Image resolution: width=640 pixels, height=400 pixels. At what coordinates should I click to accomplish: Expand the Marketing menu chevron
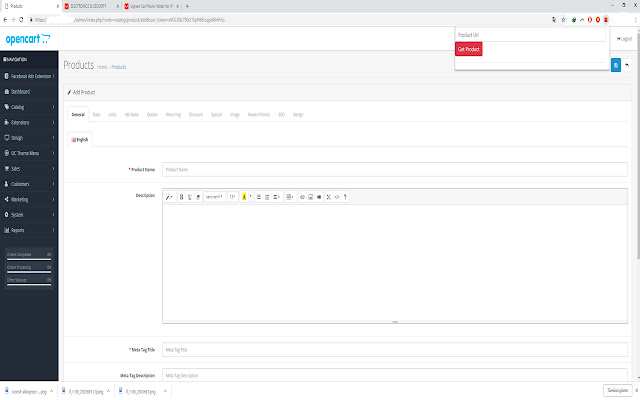(53, 199)
